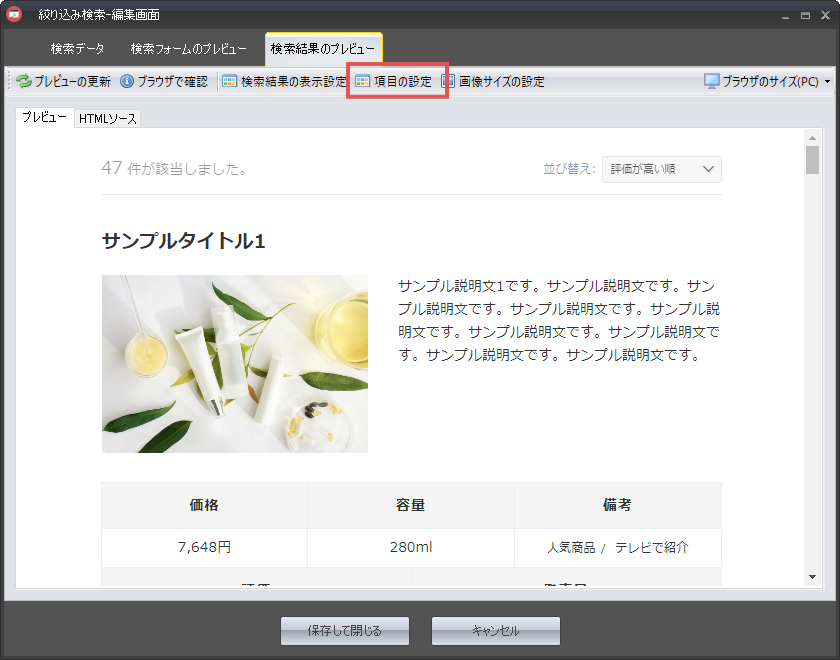Click the red app icon in title bar
Image resolution: width=840 pixels, height=660 pixels.
15,15
